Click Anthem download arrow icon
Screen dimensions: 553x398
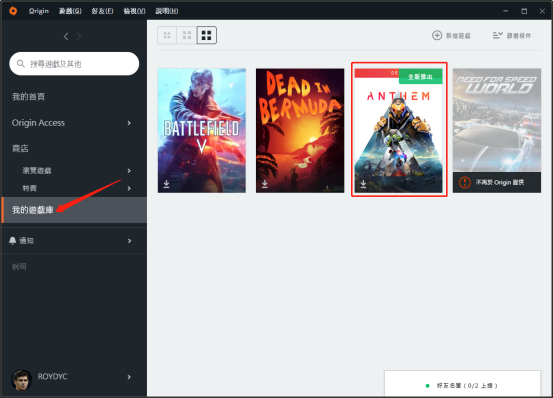(363, 184)
